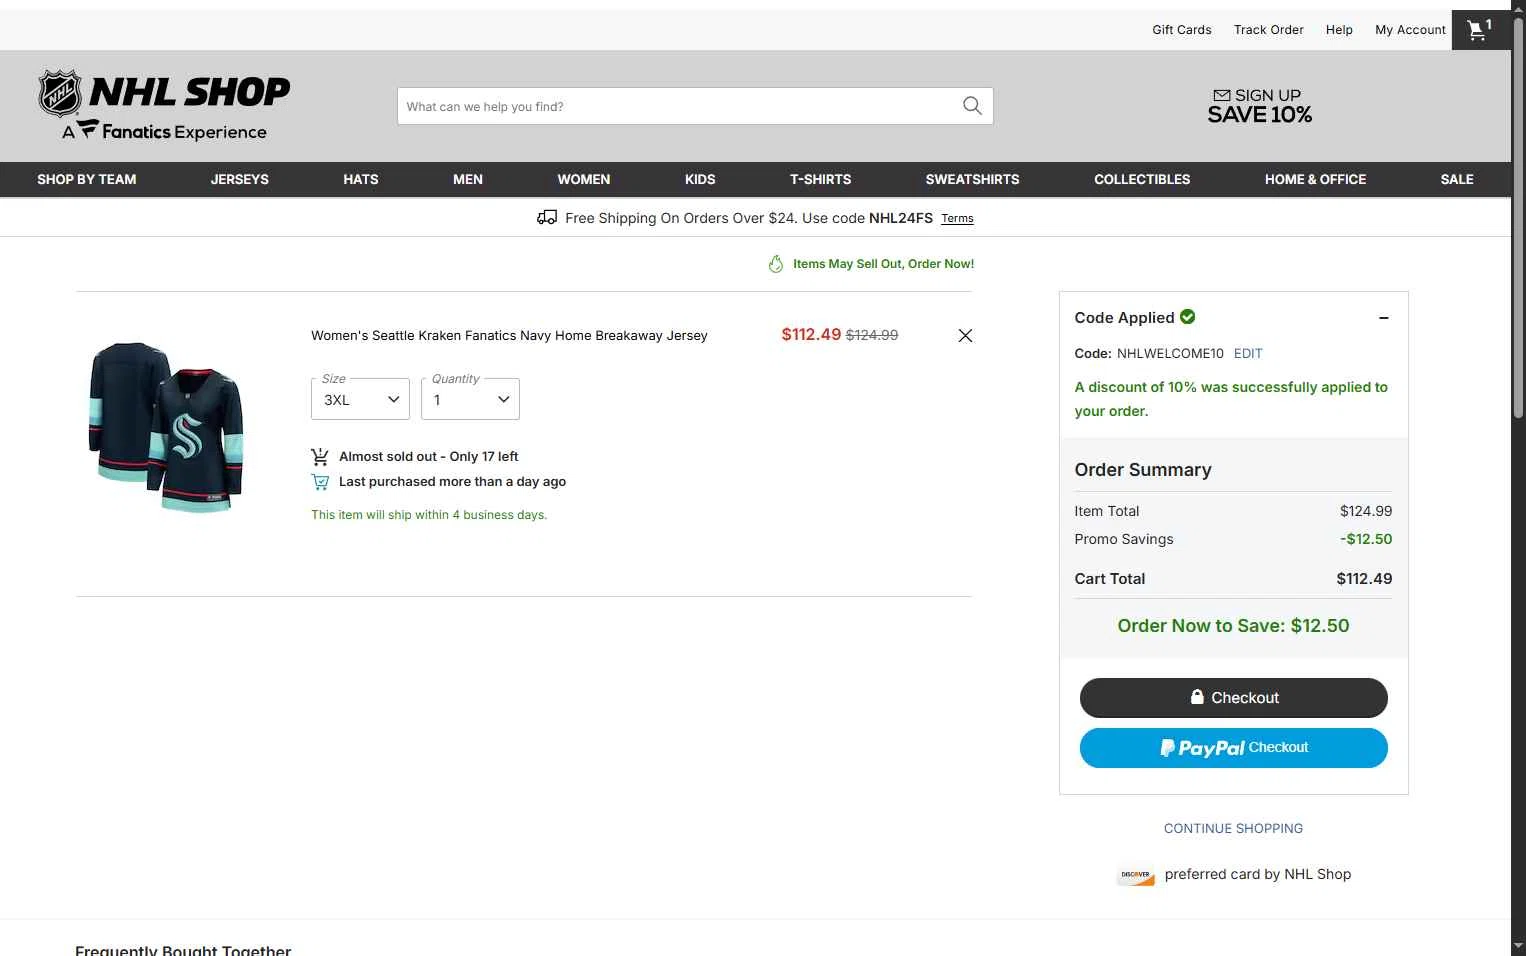The width and height of the screenshot is (1526, 956).
Task: Click the Order Now to Save: $12.50 text
Action: click(x=1234, y=626)
